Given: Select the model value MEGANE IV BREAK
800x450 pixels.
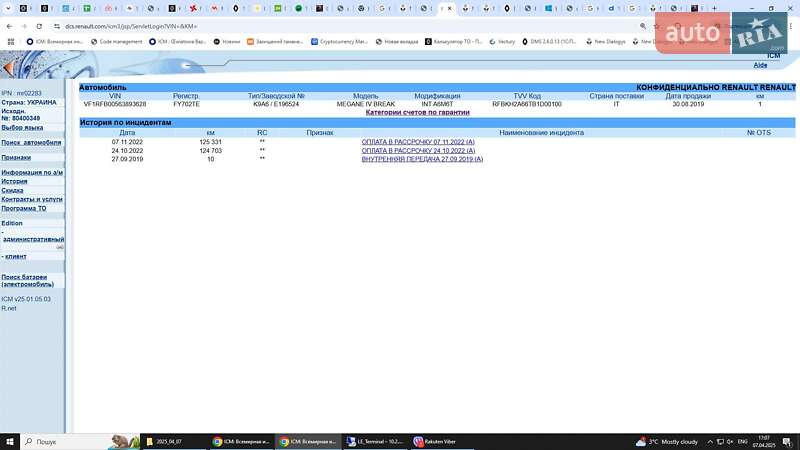Looking at the screenshot, I should point(365,104).
